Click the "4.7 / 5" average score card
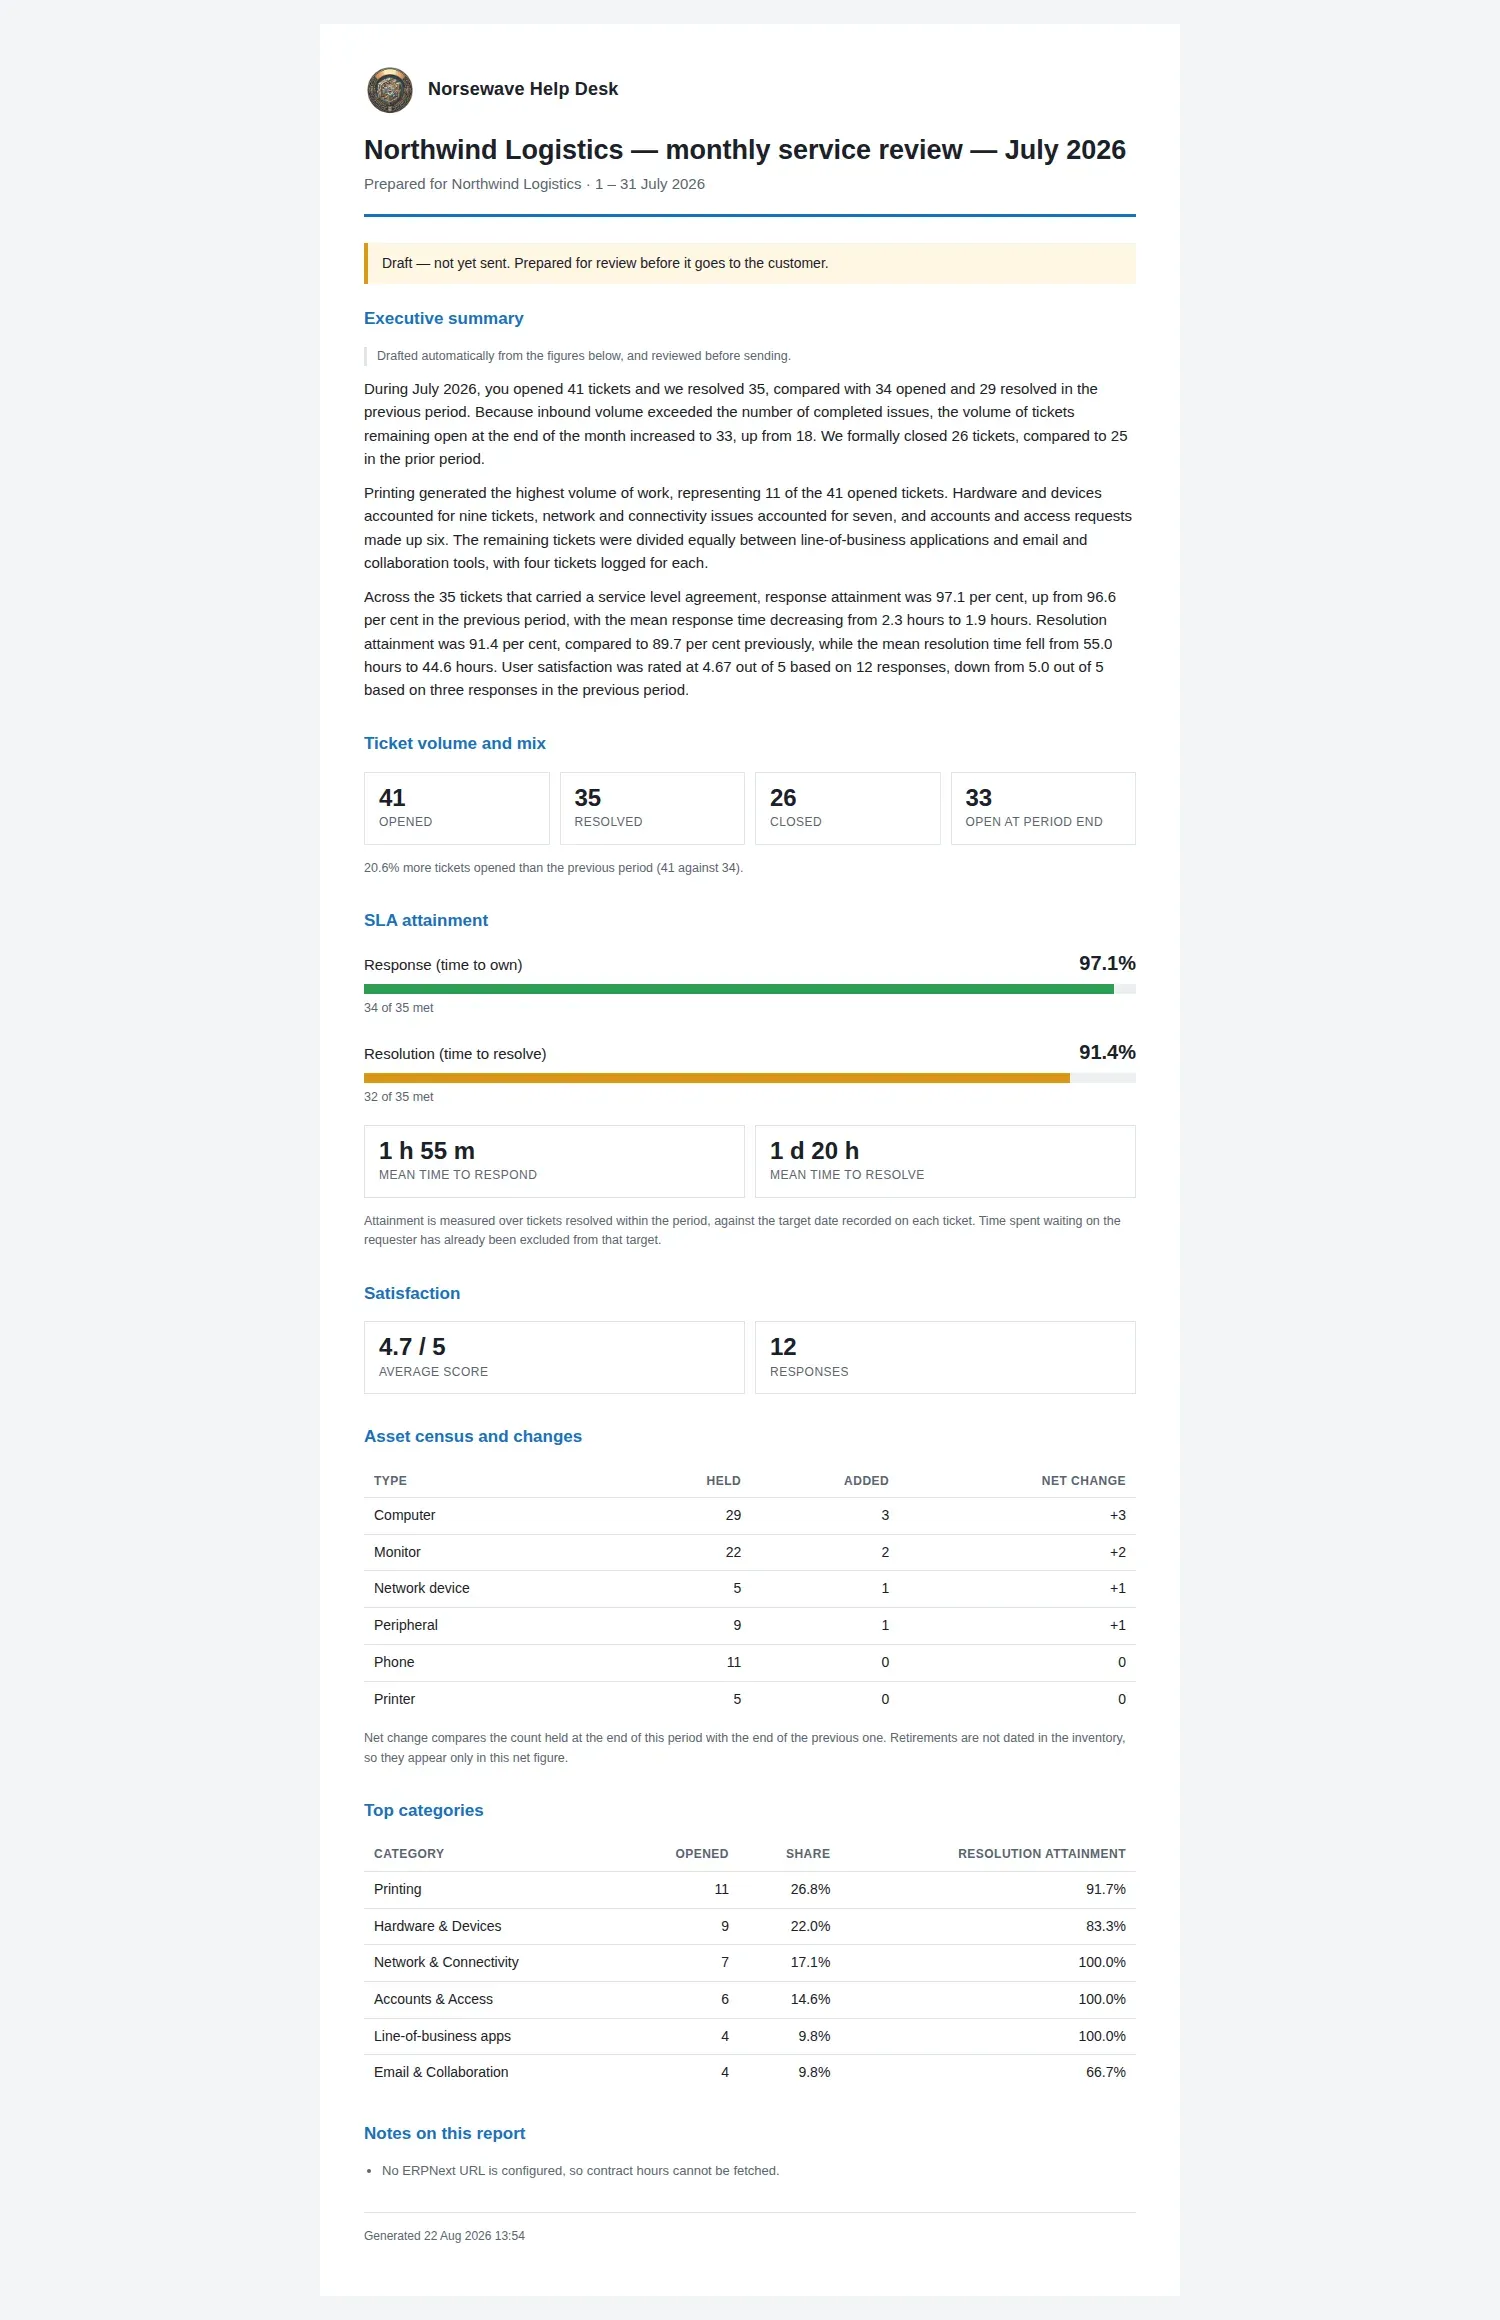 click(554, 1357)
